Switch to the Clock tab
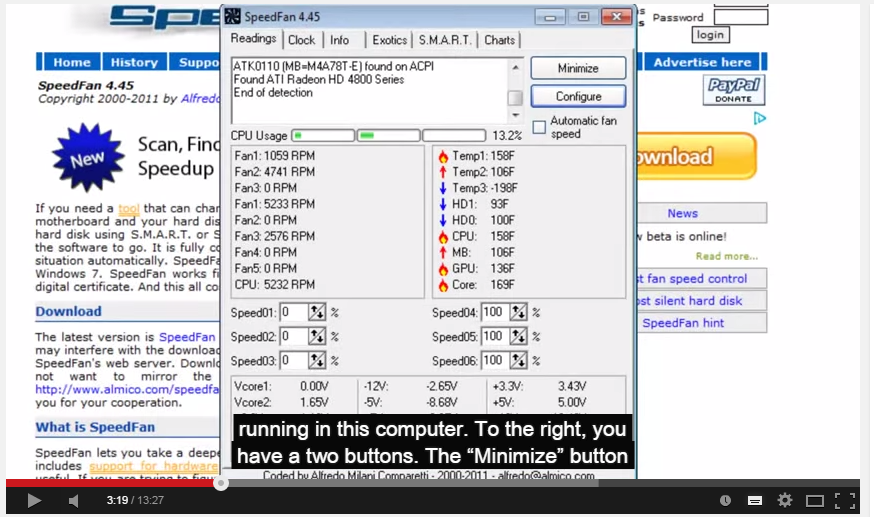874x517 pixels. 302,40
